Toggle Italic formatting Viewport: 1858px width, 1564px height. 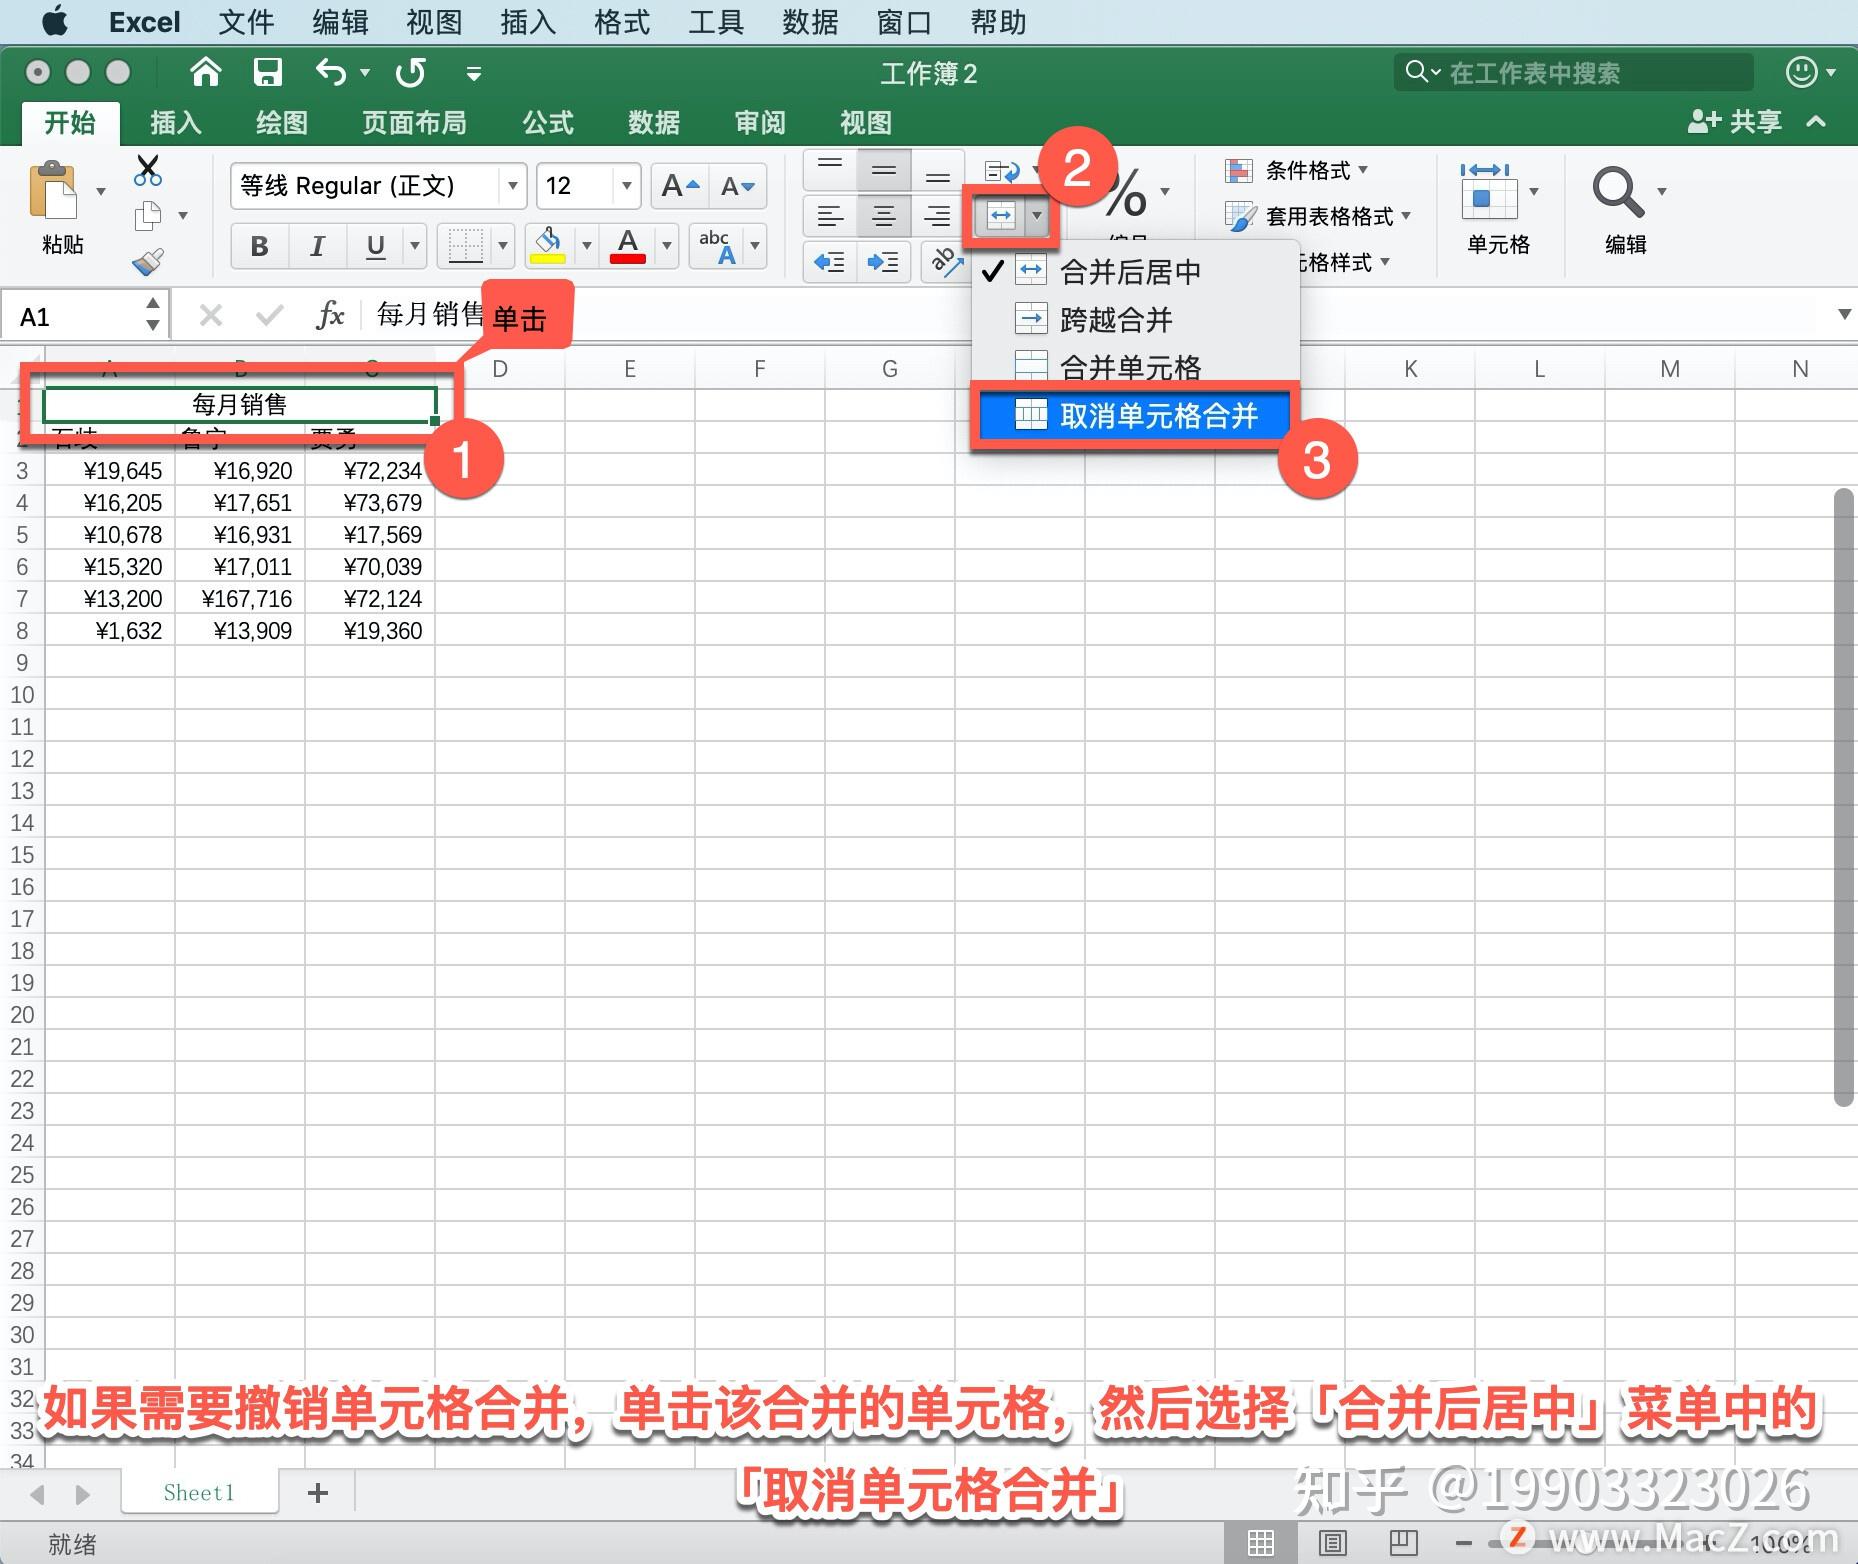tap(318, 246)
